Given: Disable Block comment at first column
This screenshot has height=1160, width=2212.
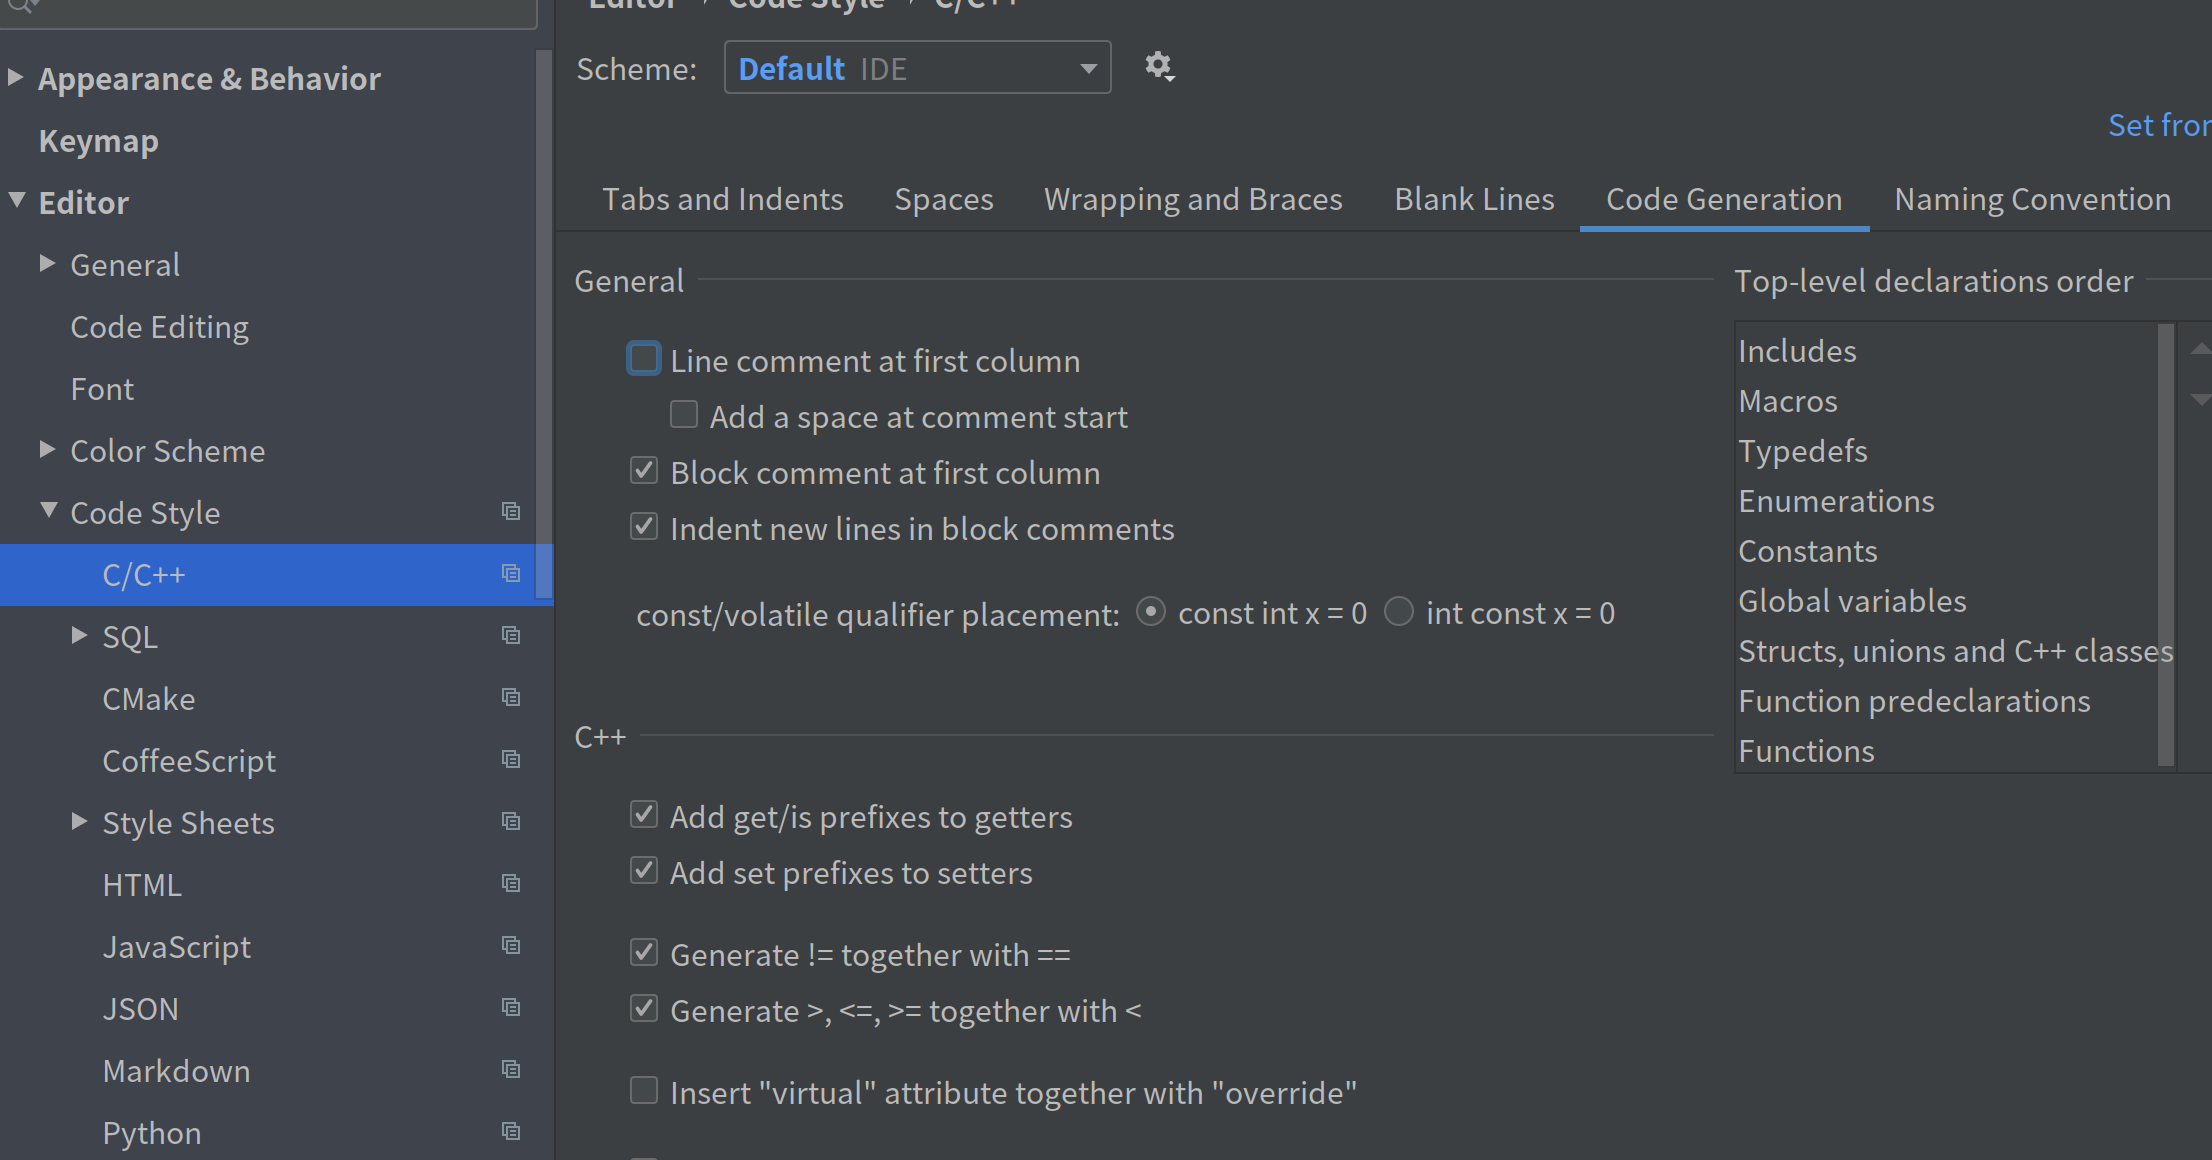Looking at the screenshot, I should pos(643,469).
